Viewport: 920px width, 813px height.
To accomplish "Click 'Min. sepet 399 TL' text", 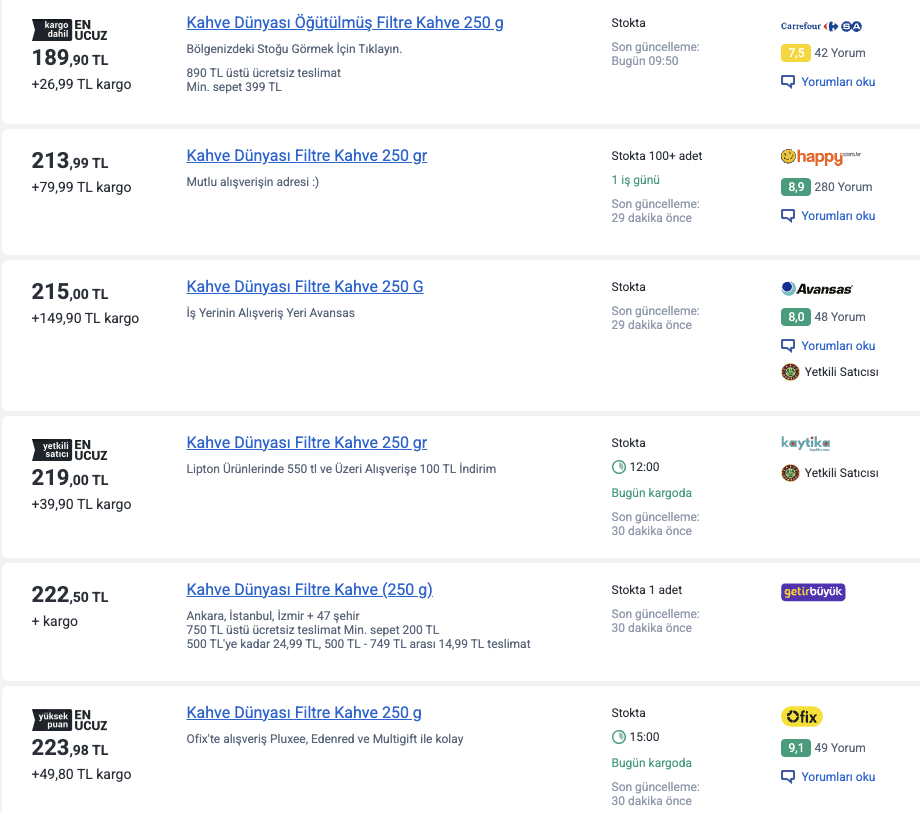I will [x=234, y=87].
